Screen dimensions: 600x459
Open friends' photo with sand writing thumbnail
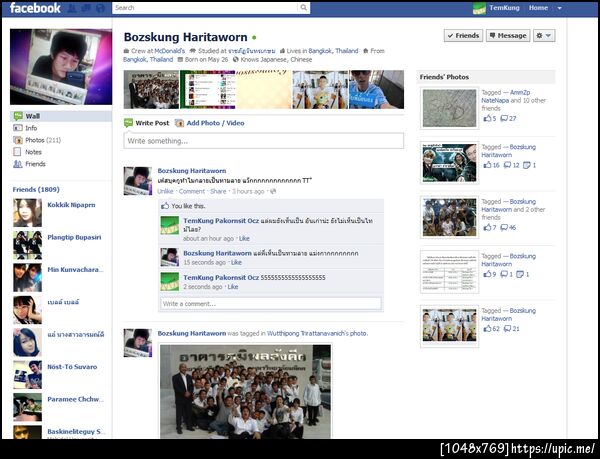(x=450, y=108)
